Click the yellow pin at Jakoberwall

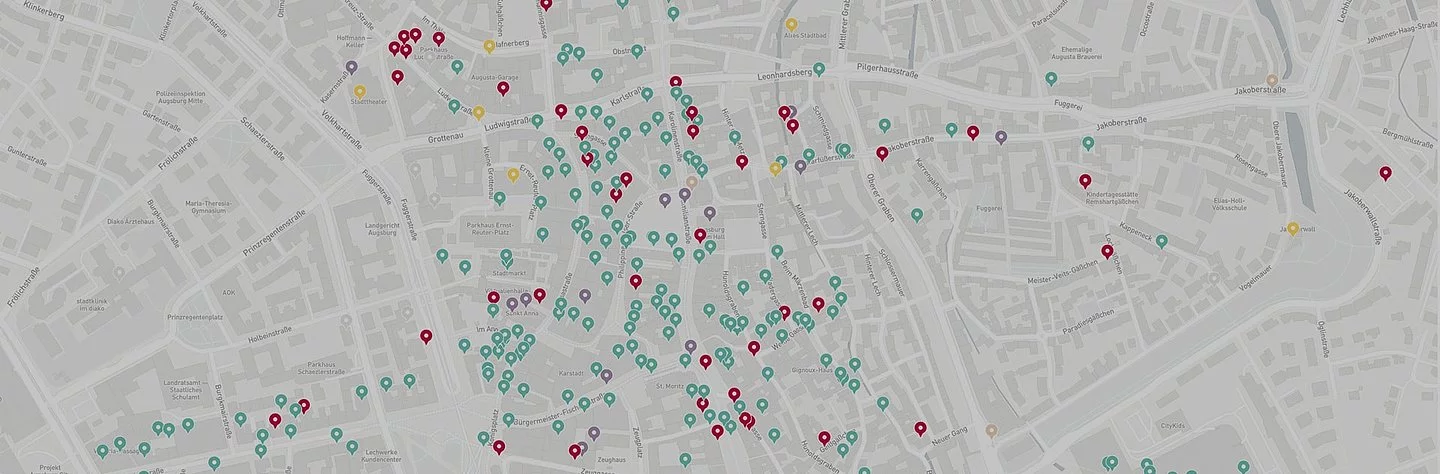(x=1292, y=230)
